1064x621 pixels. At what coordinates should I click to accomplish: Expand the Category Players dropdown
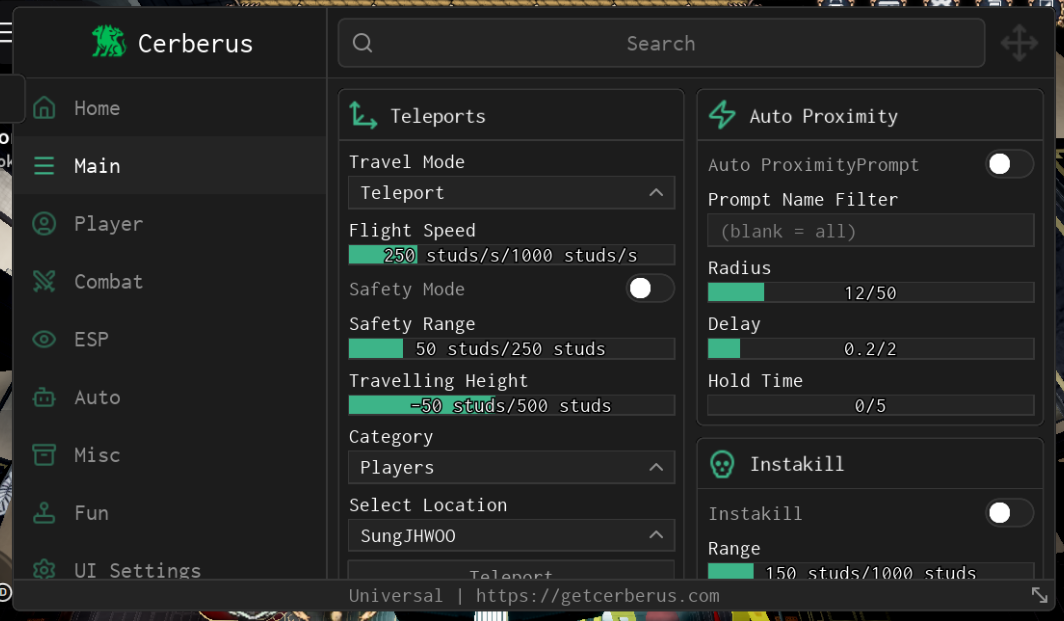click(511, 468)
